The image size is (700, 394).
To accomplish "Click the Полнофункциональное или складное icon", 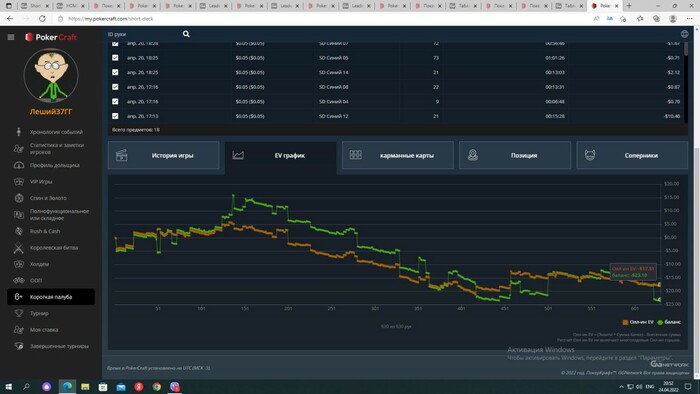I will (x=19, y=215).
